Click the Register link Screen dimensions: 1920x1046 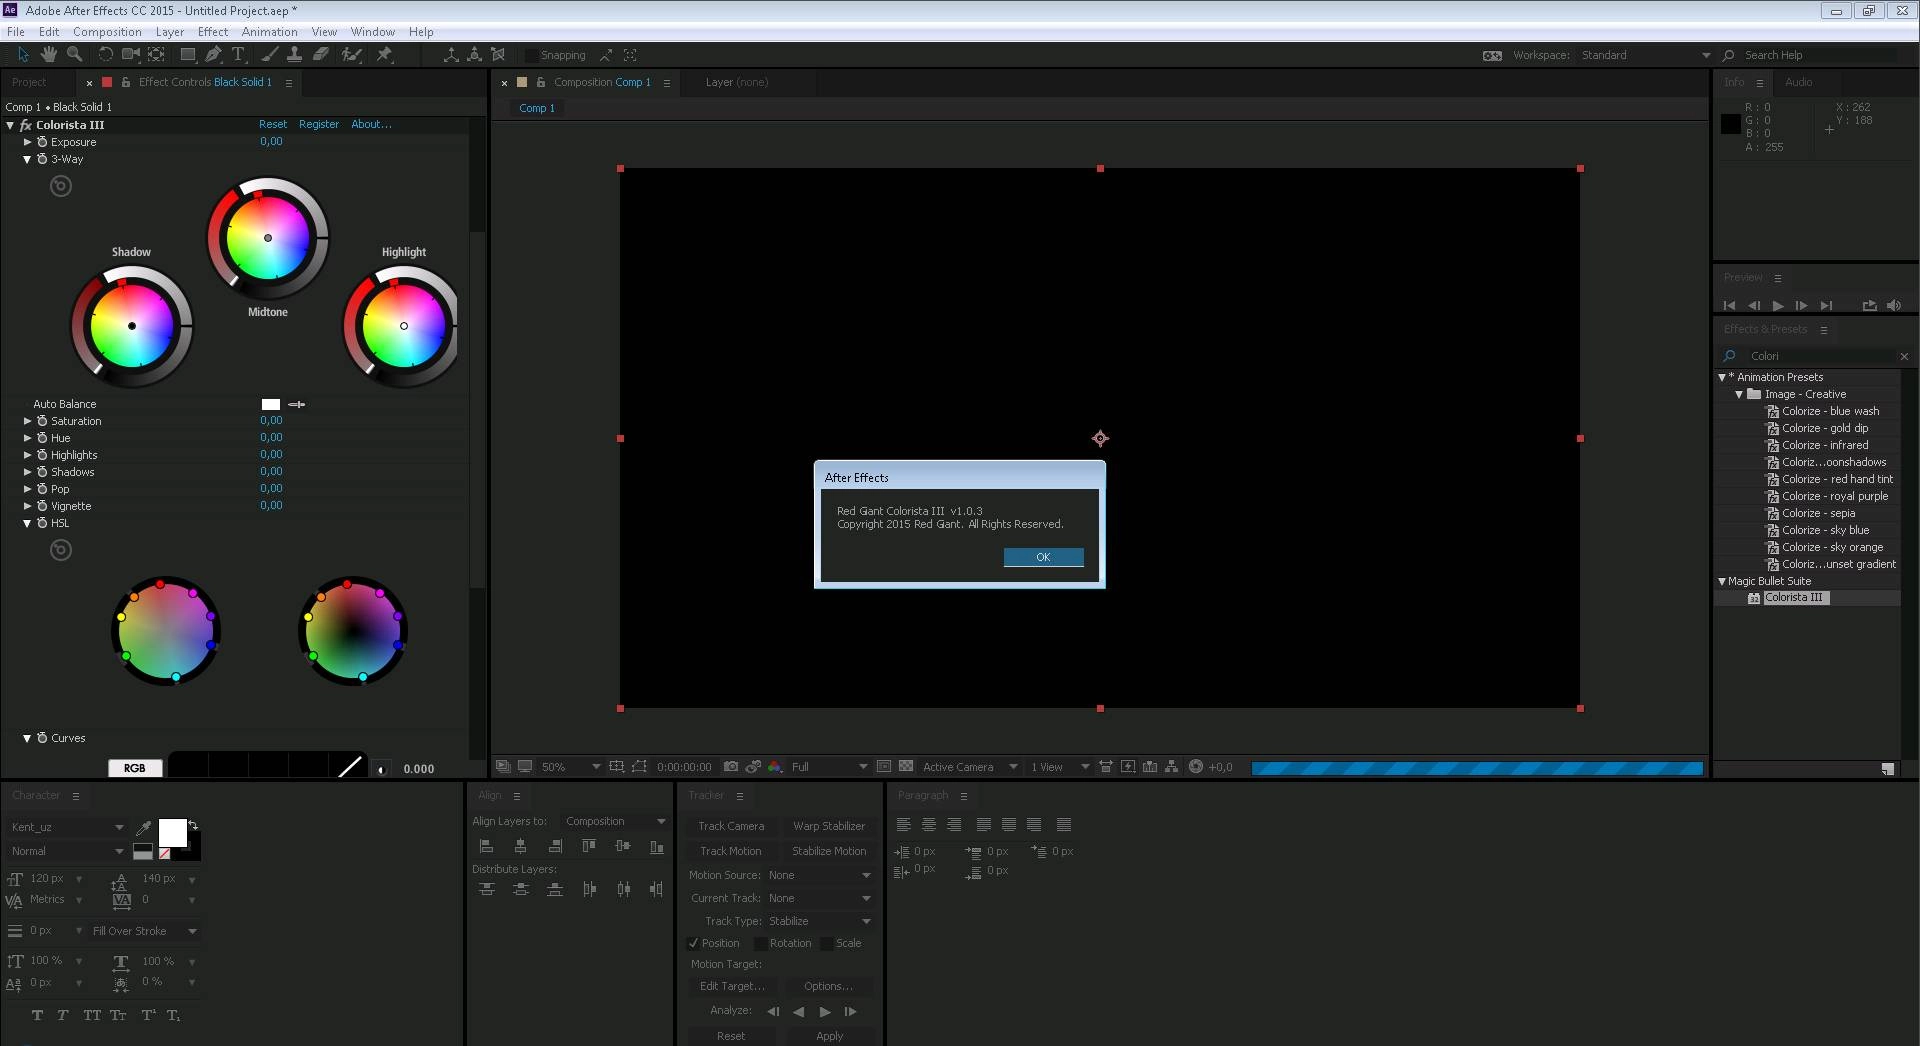319,124
